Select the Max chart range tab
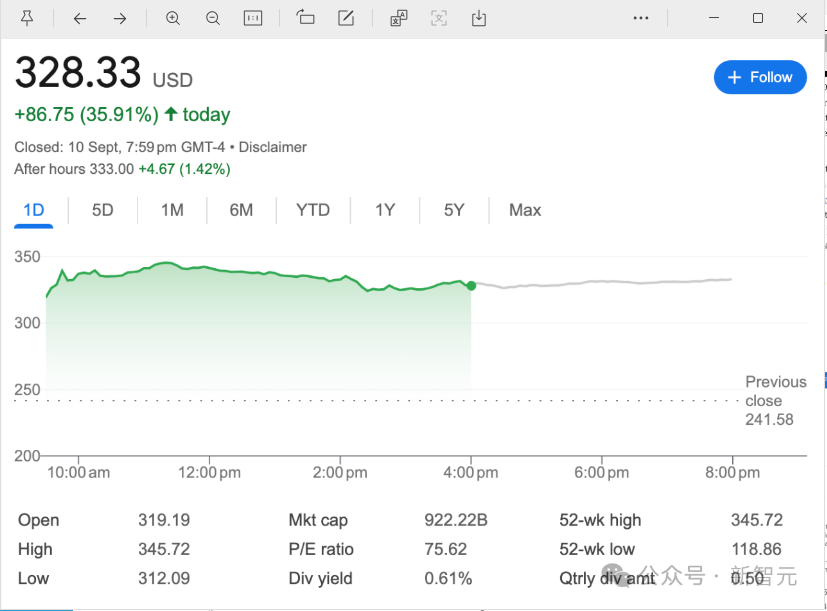827x611 pixels. coord(525,210)
